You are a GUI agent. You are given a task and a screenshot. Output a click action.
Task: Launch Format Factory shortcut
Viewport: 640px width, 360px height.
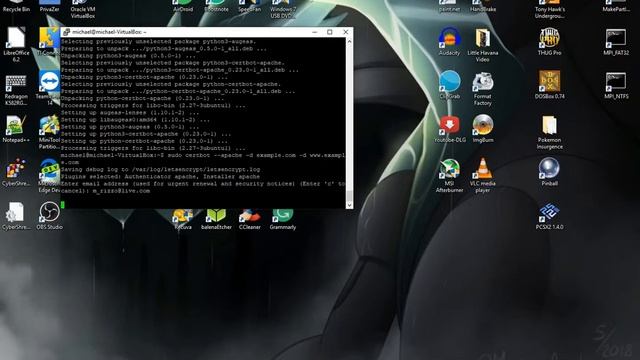483,88
